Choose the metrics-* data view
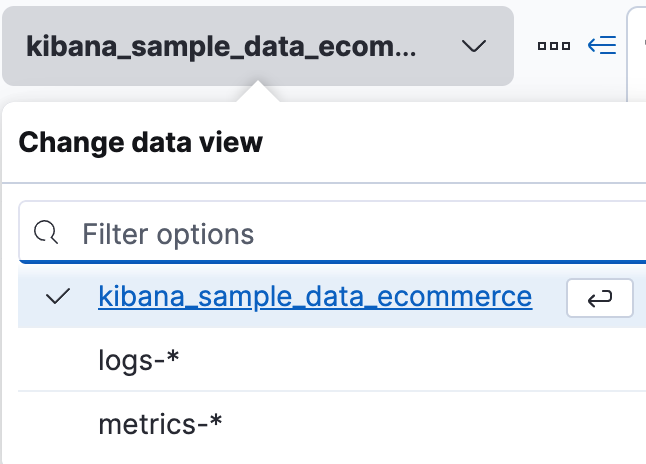 tap(160, 424)
